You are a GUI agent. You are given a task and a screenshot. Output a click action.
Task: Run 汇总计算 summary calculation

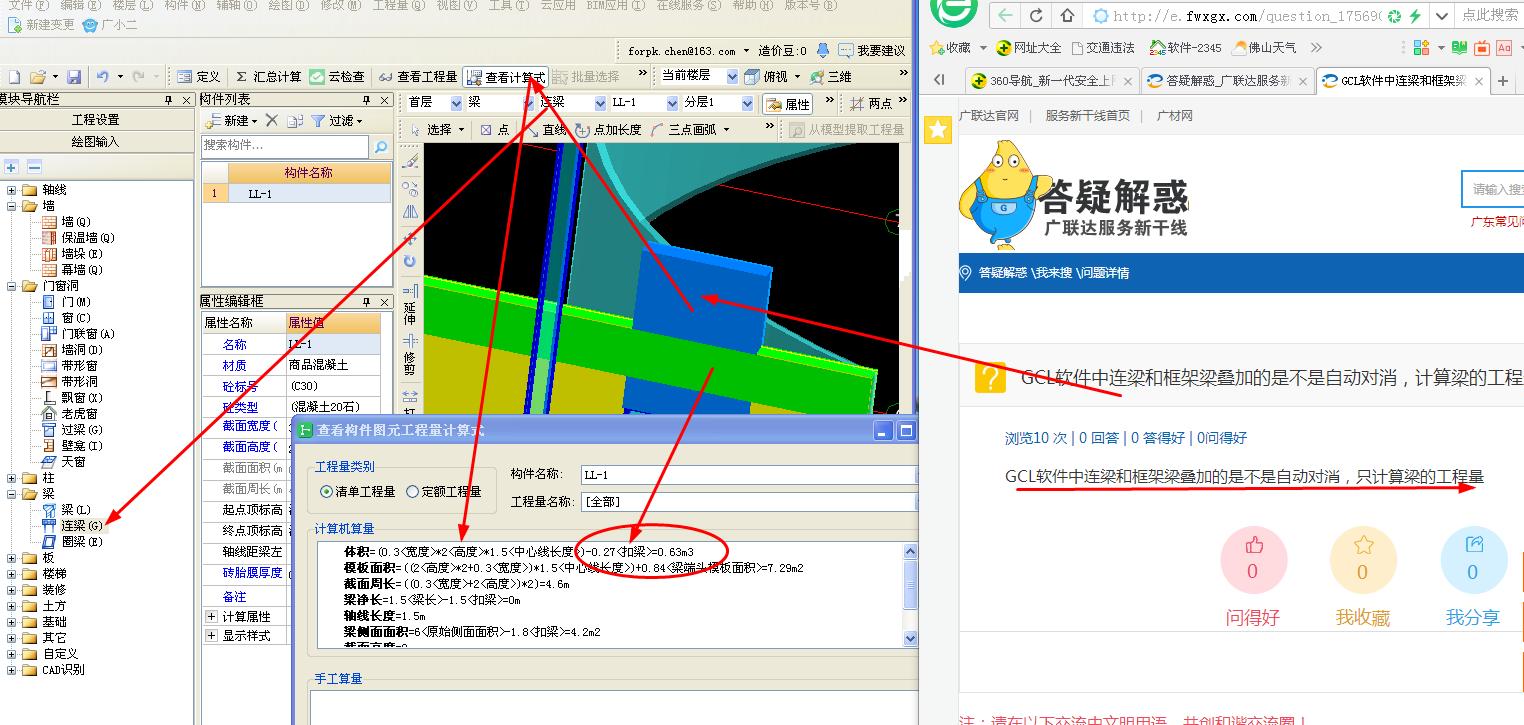tap(268, 77)
